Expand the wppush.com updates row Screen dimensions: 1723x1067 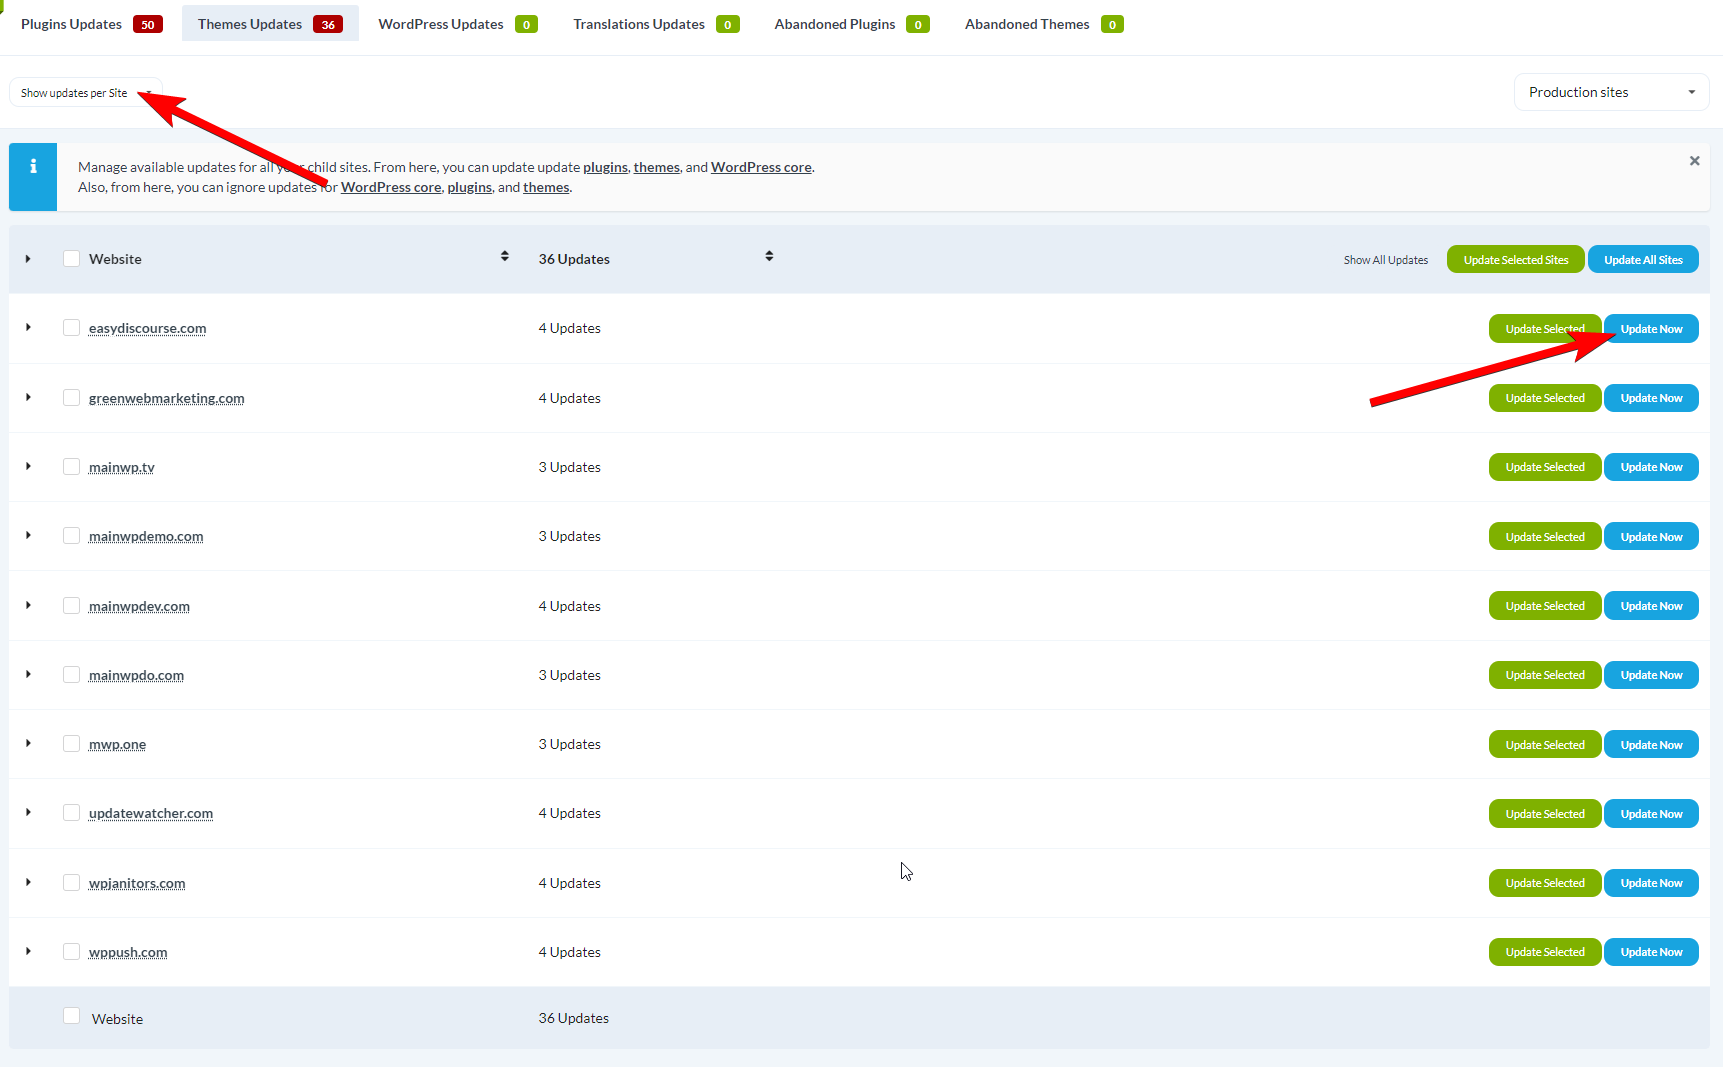[28, 951]
